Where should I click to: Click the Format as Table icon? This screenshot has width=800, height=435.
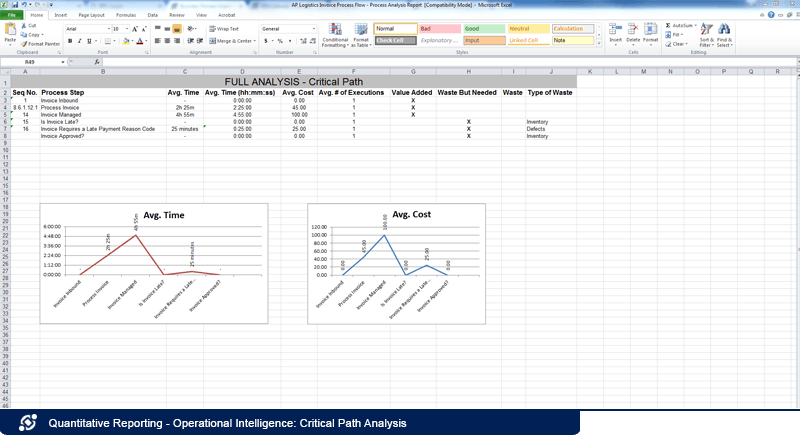click(x=360, y=35)
